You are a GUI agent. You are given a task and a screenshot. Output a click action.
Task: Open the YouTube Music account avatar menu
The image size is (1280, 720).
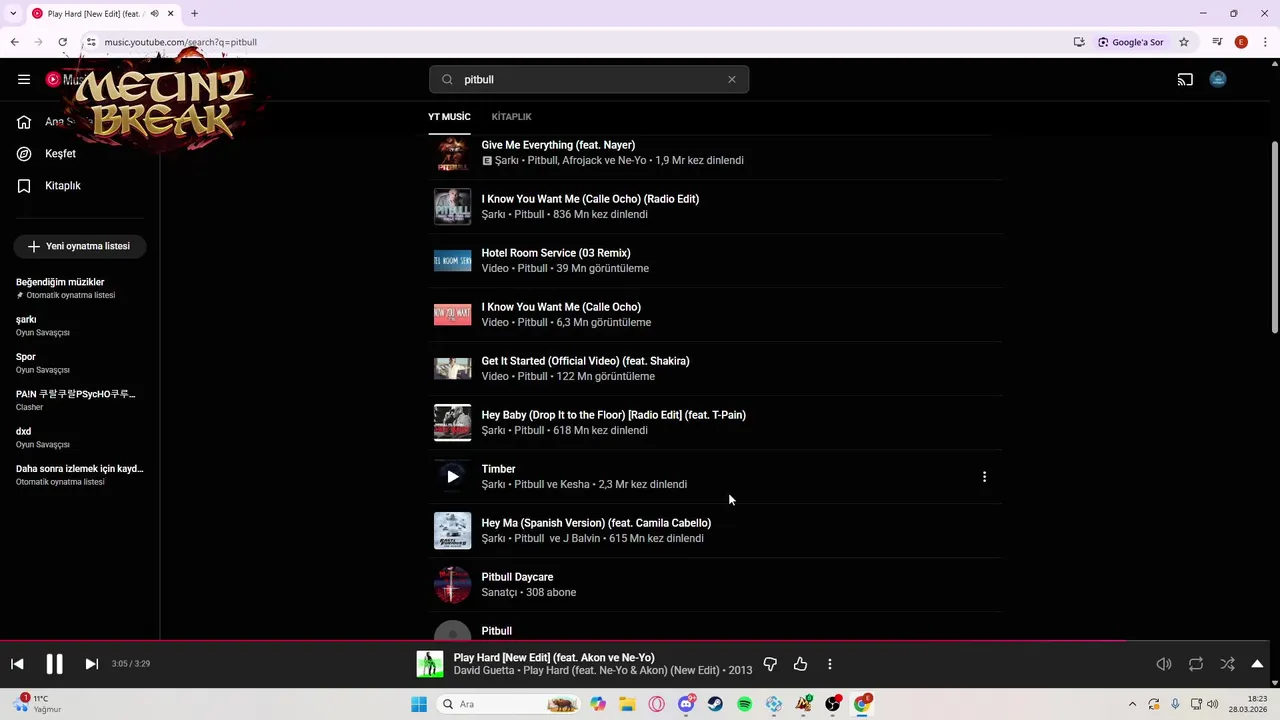(1218, 80)
